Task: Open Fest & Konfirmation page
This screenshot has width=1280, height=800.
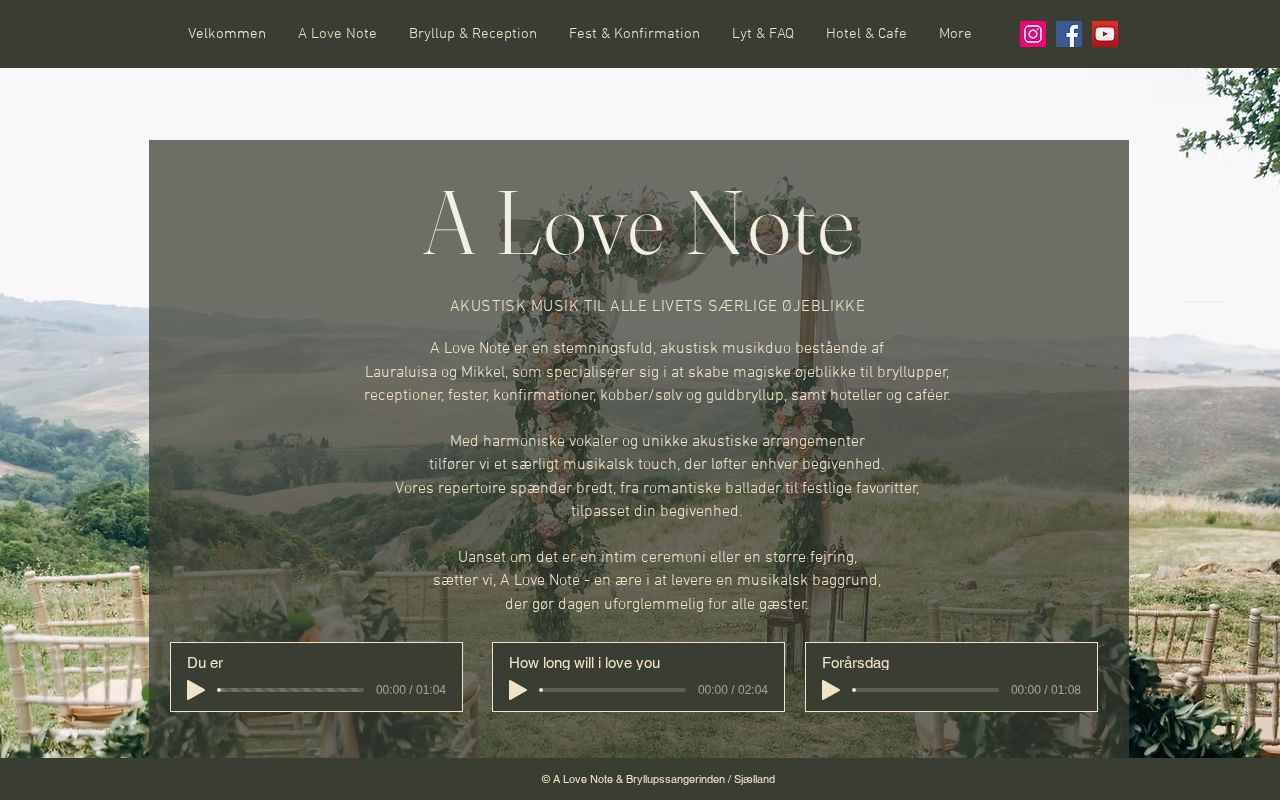Action: point(634,34)
